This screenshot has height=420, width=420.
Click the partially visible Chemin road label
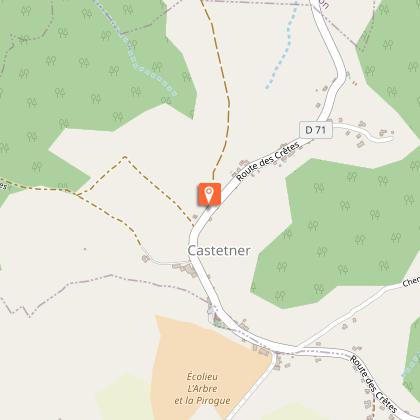coord(411,281)
